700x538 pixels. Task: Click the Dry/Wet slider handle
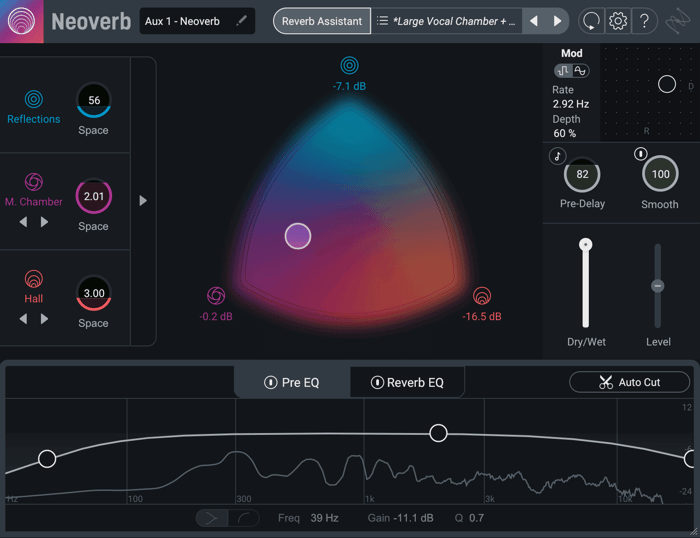(x=585, y=245)
